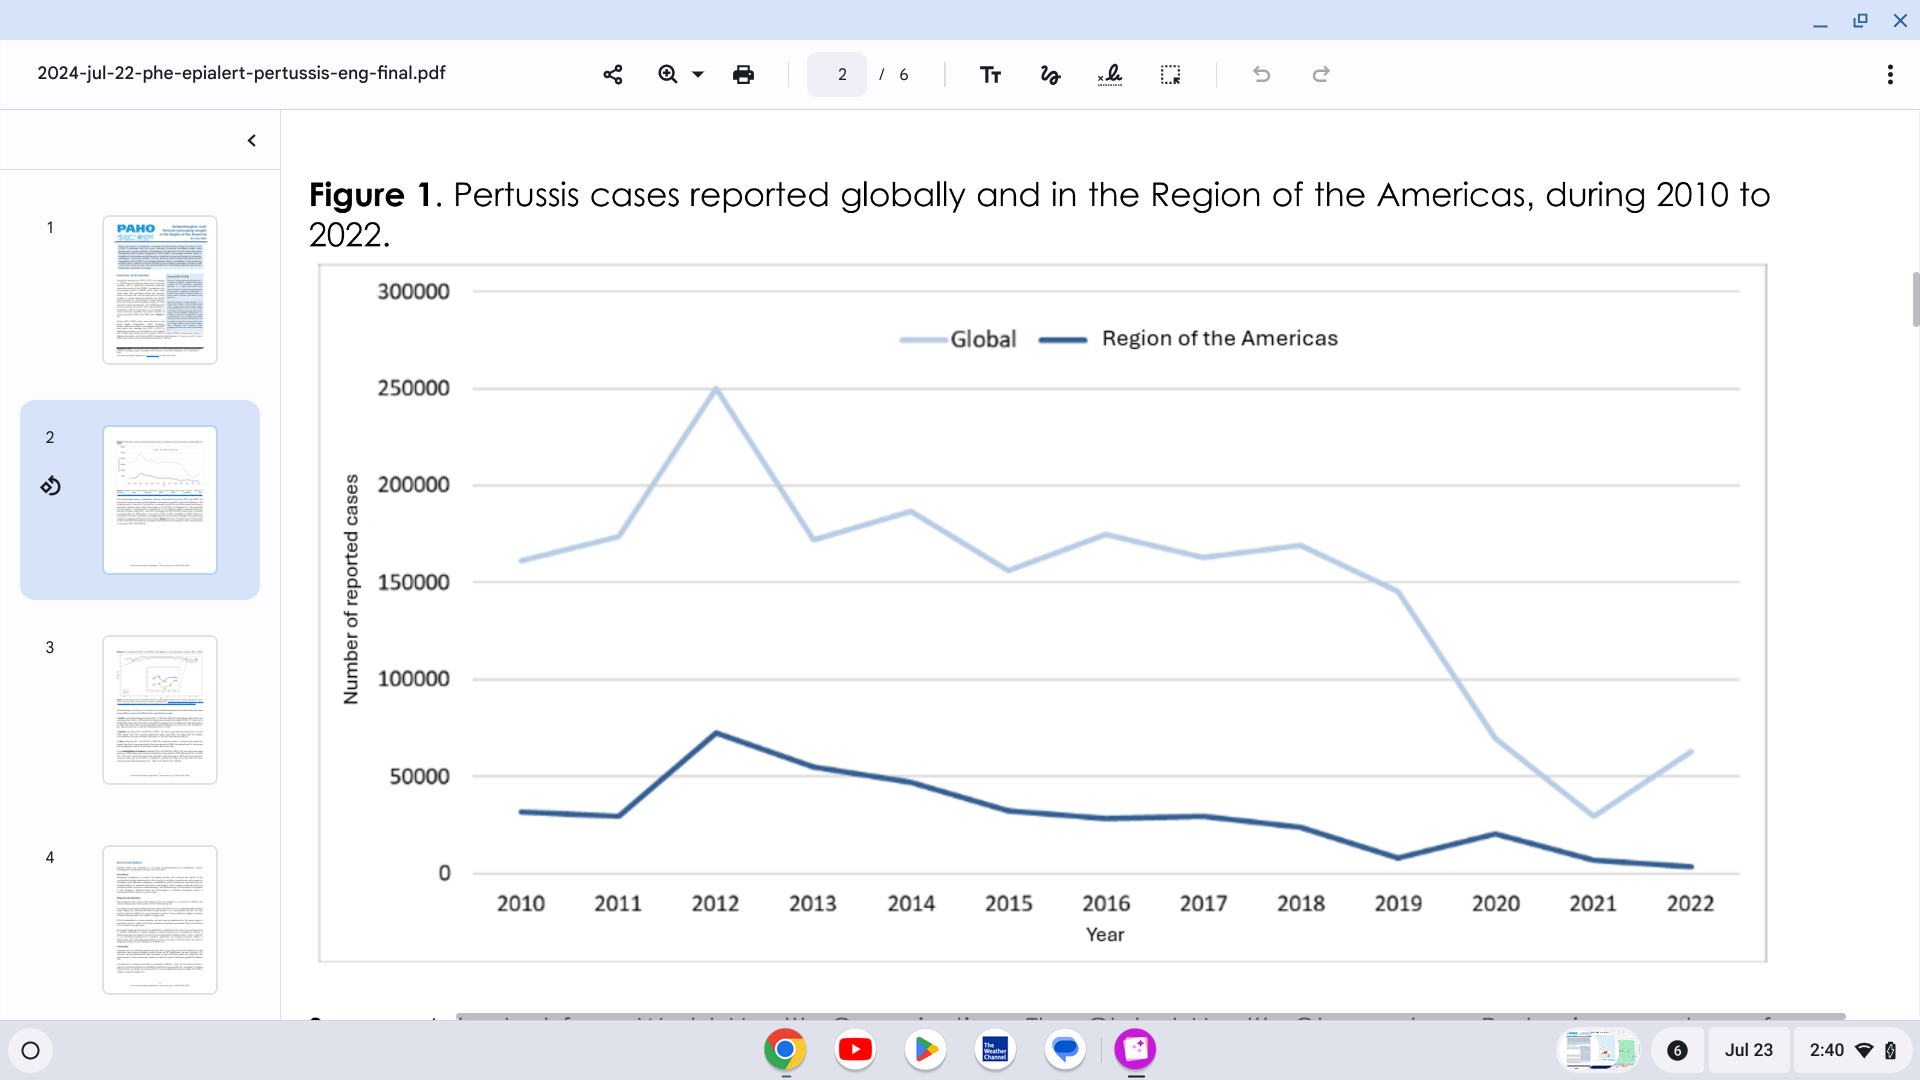The height and width of the screenshot is (1080, 1920).
Task: Undo the last edit
Action: [1261, 74]
